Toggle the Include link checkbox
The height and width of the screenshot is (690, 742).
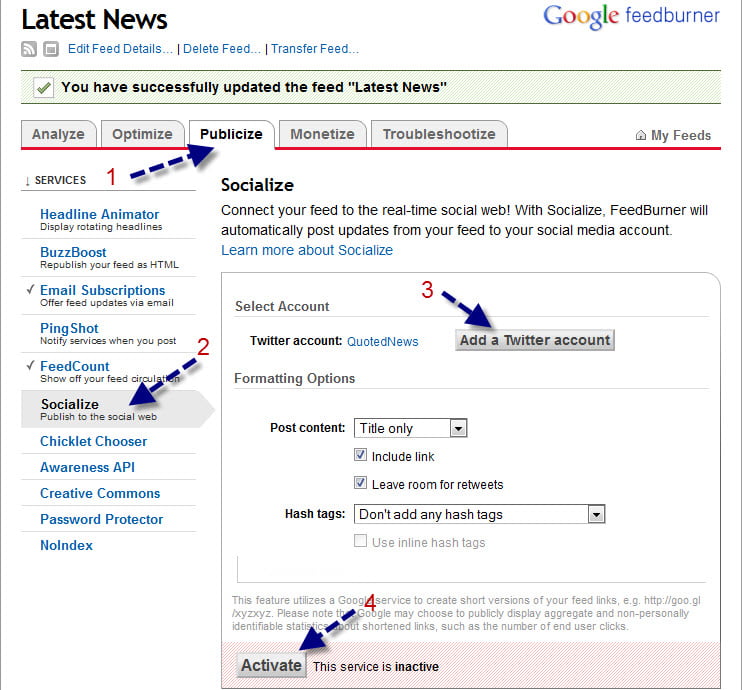(360, 455)
